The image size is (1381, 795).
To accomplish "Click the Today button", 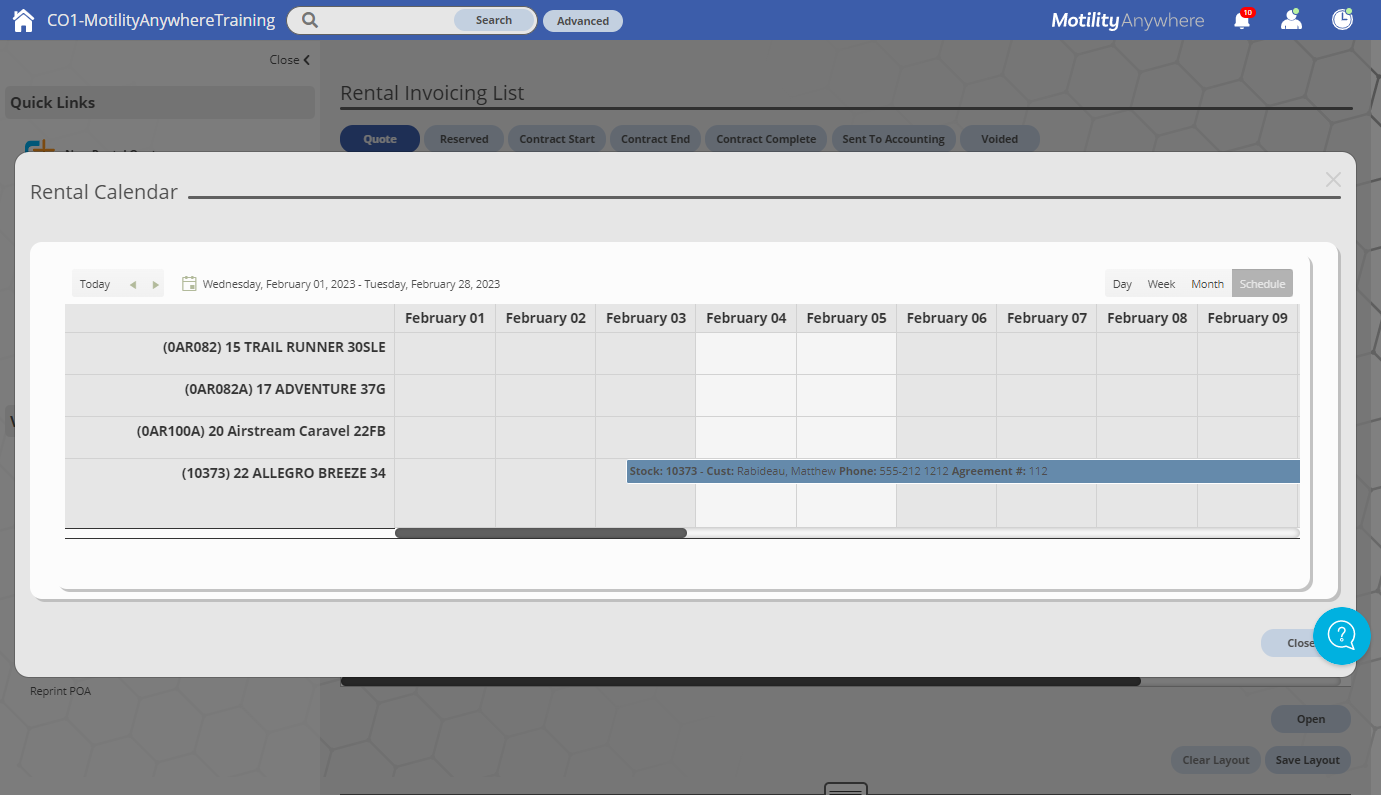I will (x=95, y=284).
